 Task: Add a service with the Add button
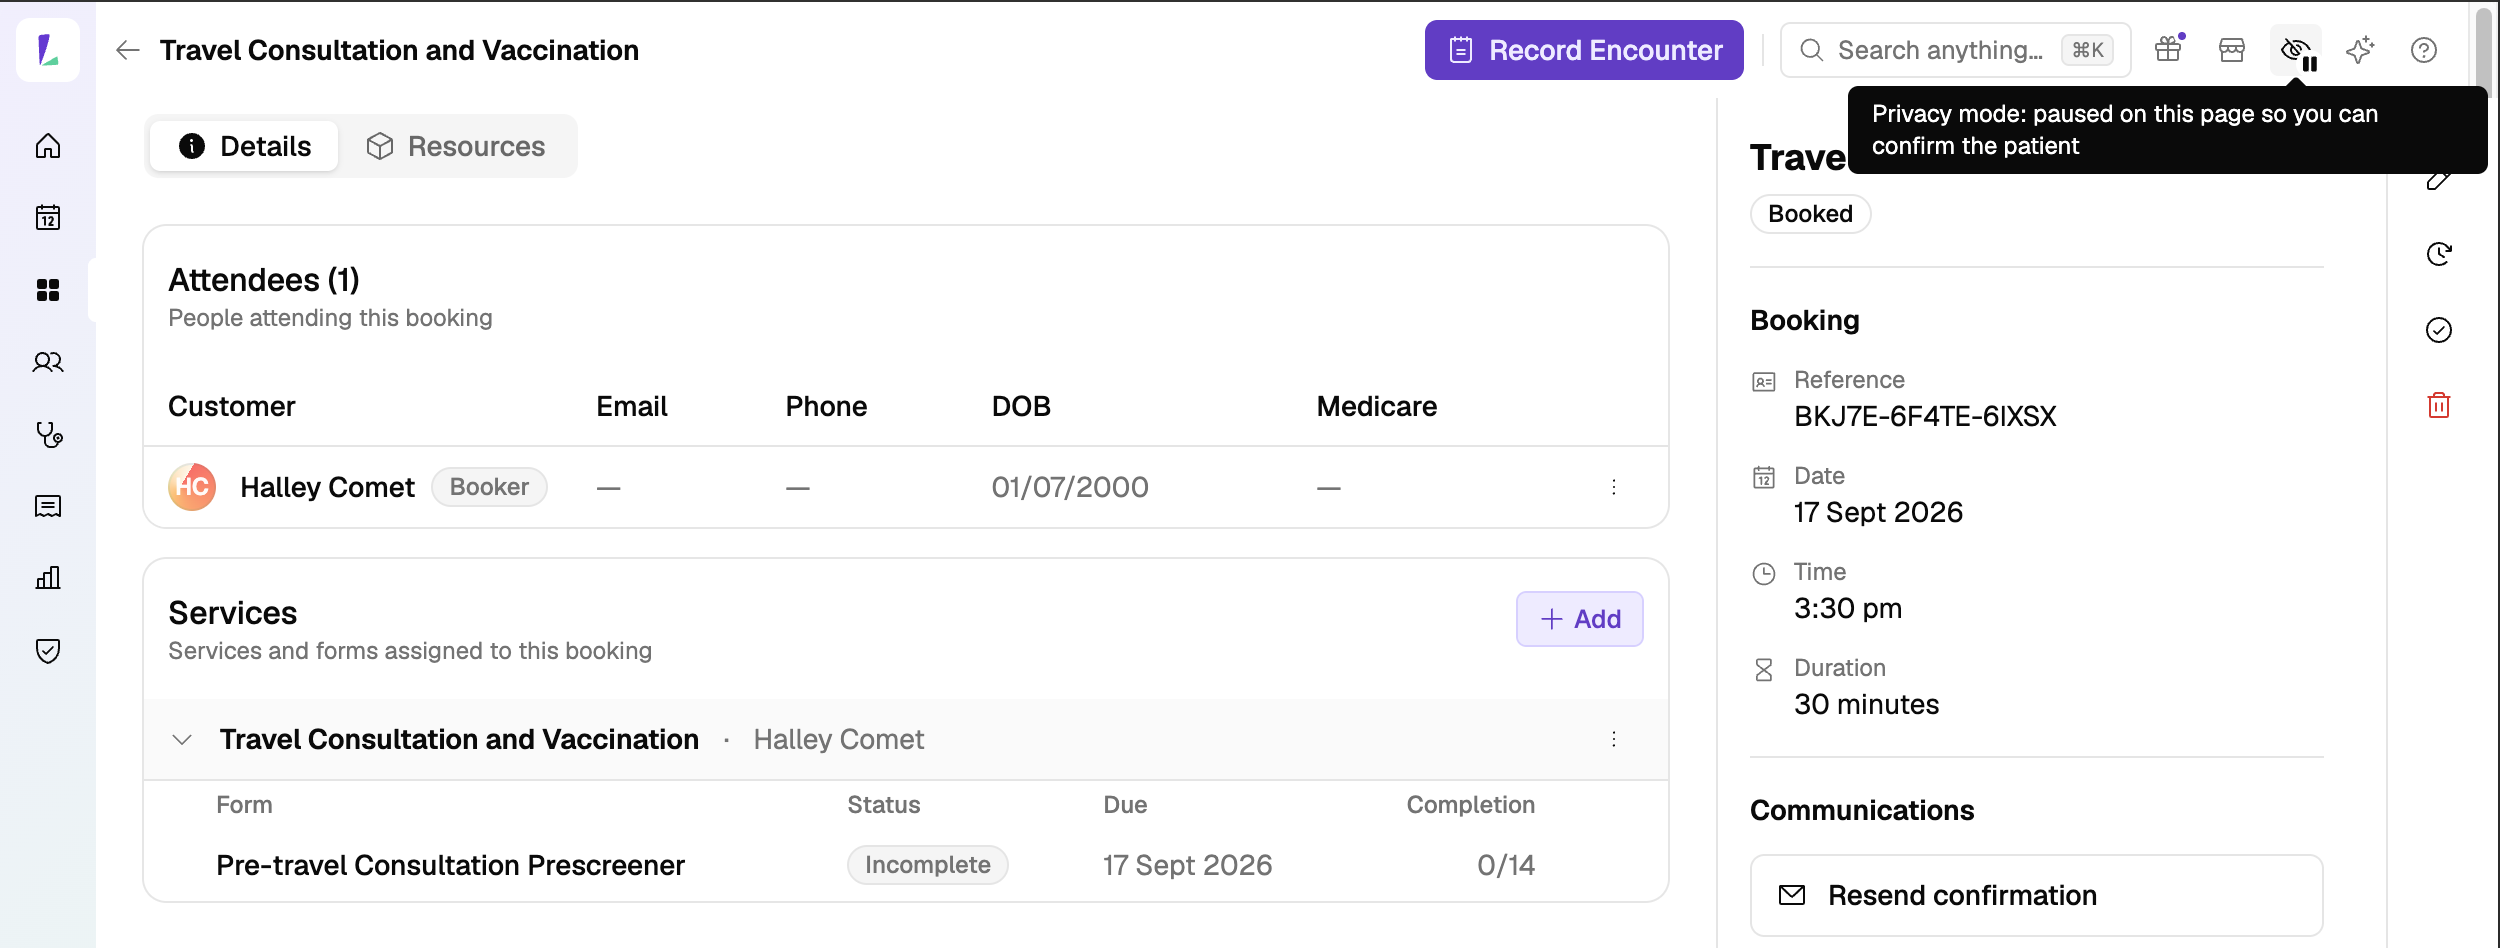(1580, 619)
